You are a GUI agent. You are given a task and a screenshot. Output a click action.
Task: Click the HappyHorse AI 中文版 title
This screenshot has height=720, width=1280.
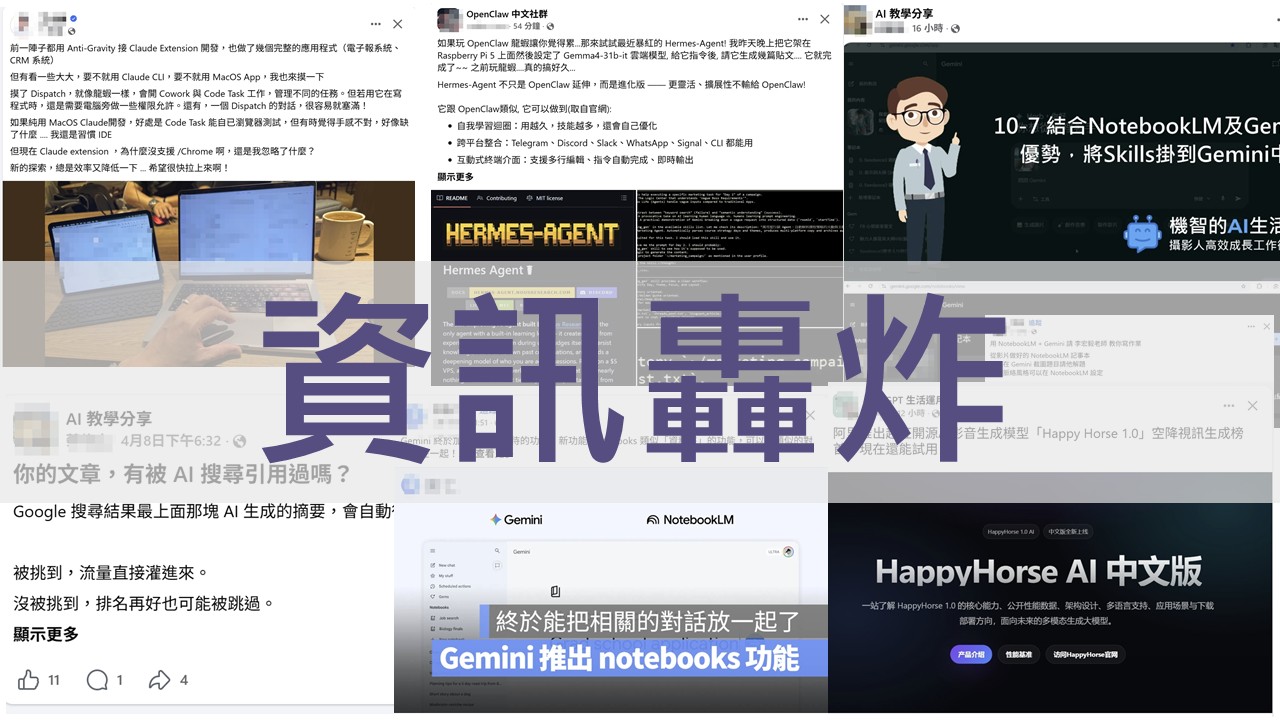coord(1038,572)
